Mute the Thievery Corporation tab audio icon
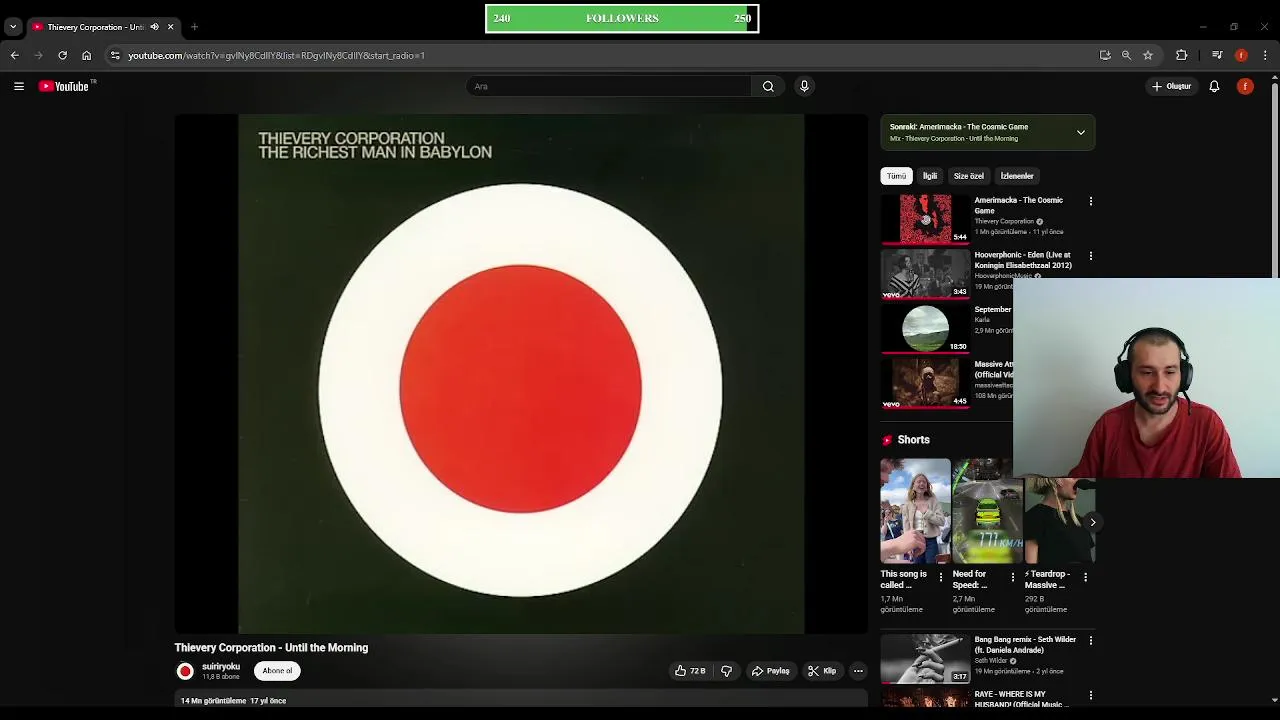This screenshot has height=720, width=1280. pos(154,27)
